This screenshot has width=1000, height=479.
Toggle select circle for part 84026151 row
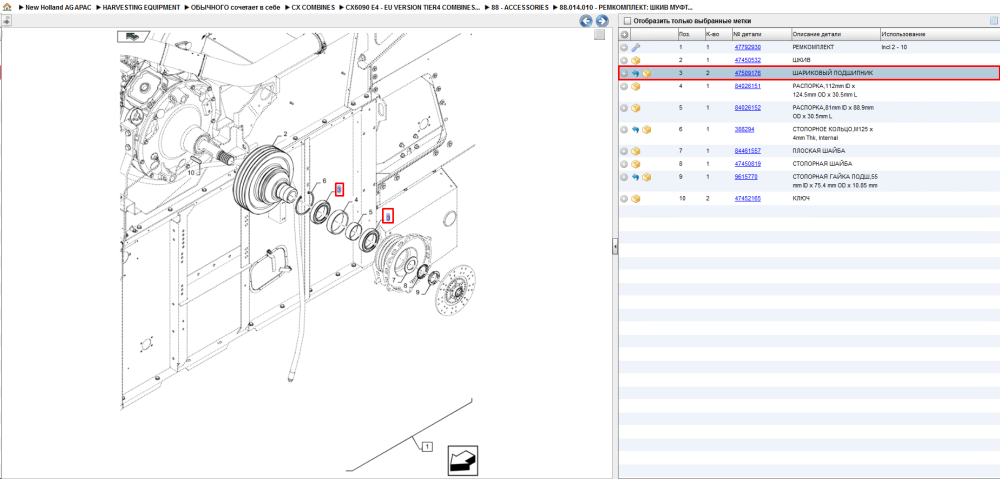point(625,87)
